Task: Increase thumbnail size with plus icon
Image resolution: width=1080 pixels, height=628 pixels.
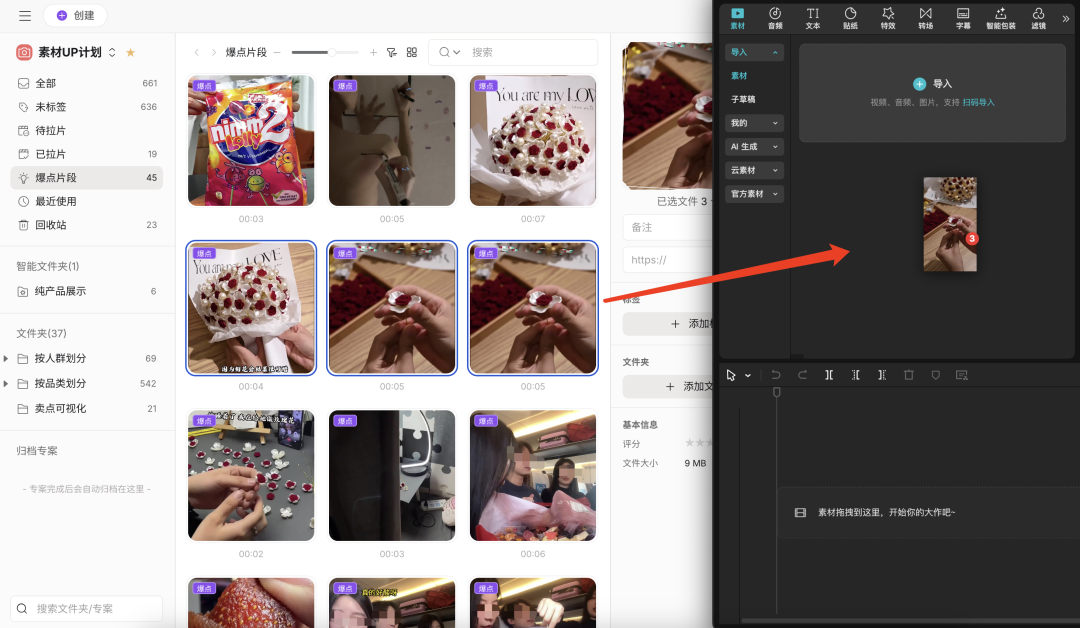Action: pos(373,52)
